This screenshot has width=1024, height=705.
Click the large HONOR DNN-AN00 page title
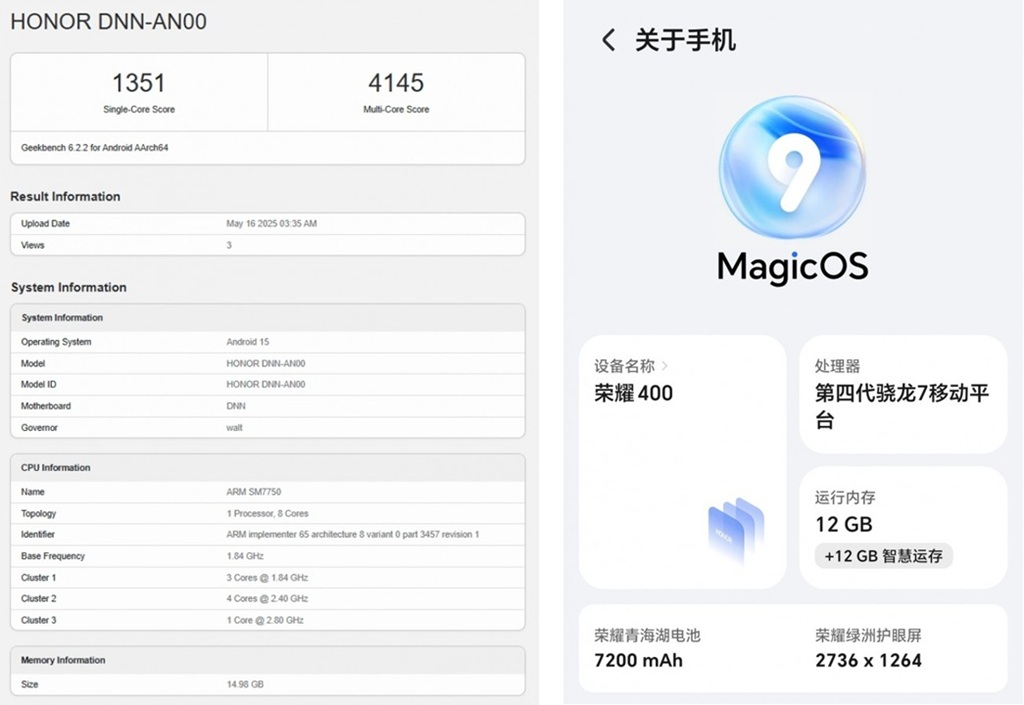point(108,22)
